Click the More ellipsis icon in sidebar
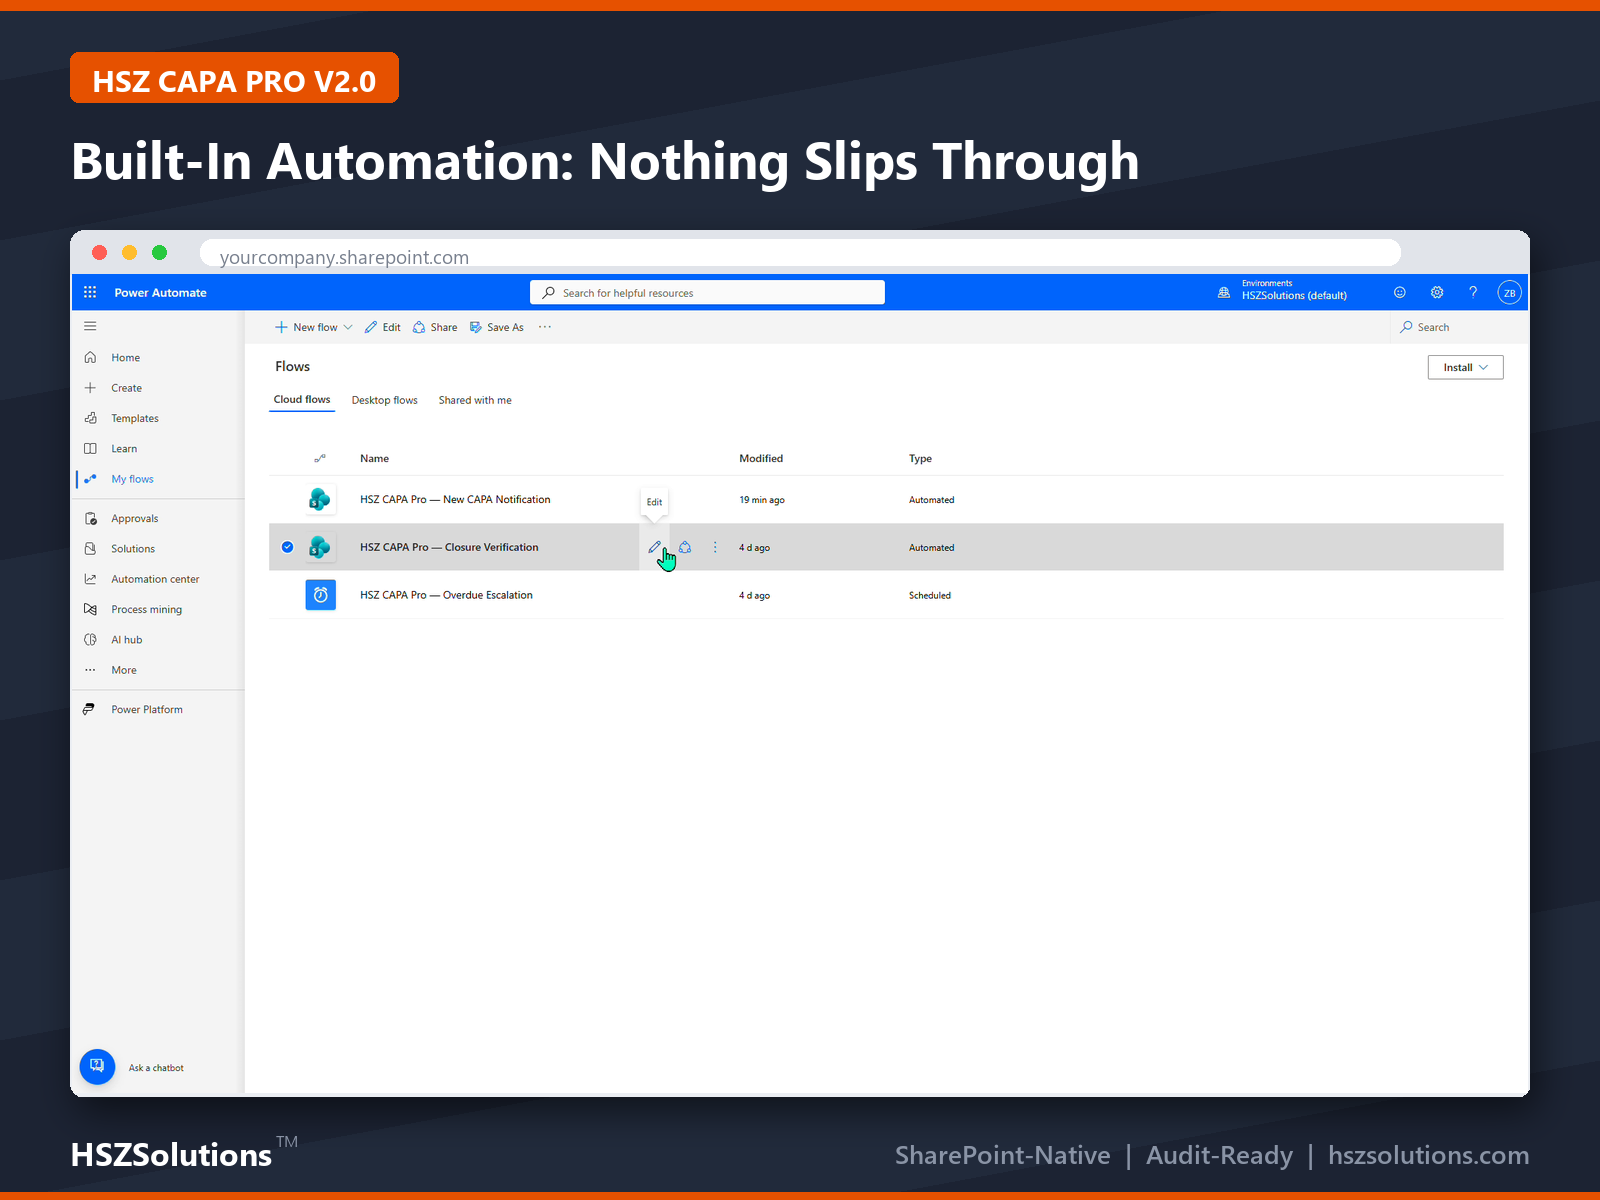Screen dimensions: 1600x1200 coord(90,670)
